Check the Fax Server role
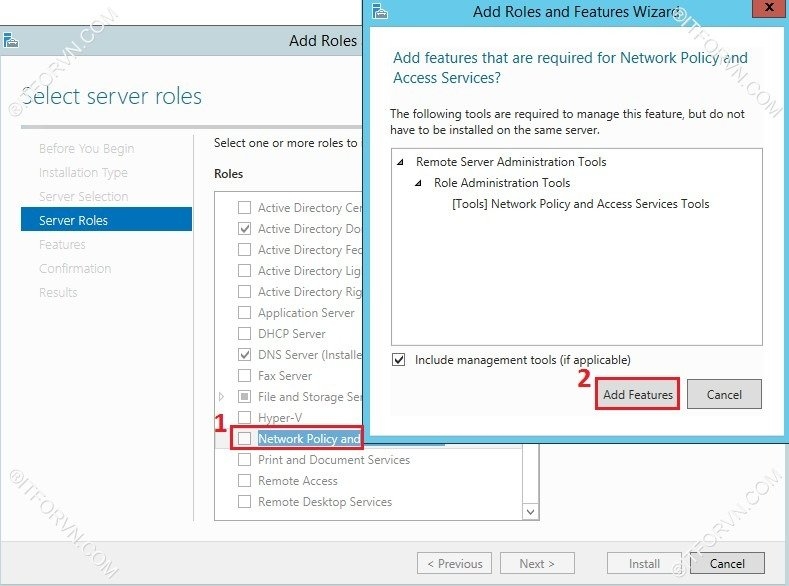Screen dimensions: 789x586 244,376
